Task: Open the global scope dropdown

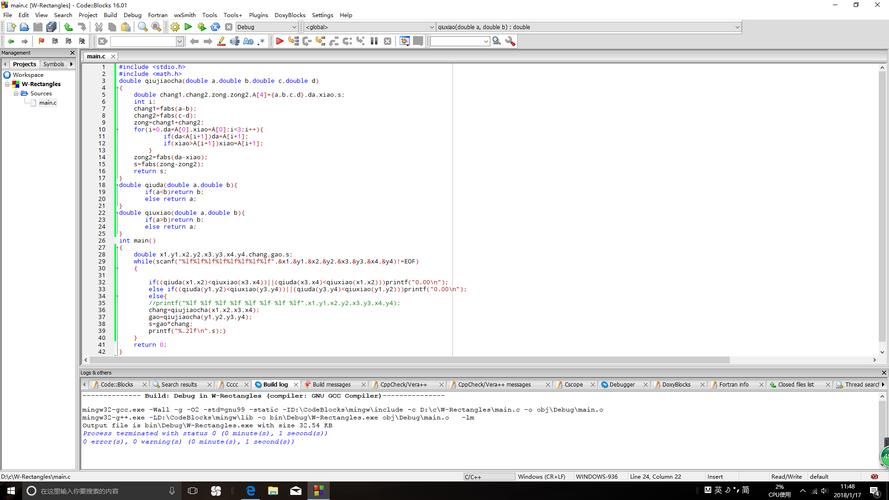Action: [x=431, y=27]
